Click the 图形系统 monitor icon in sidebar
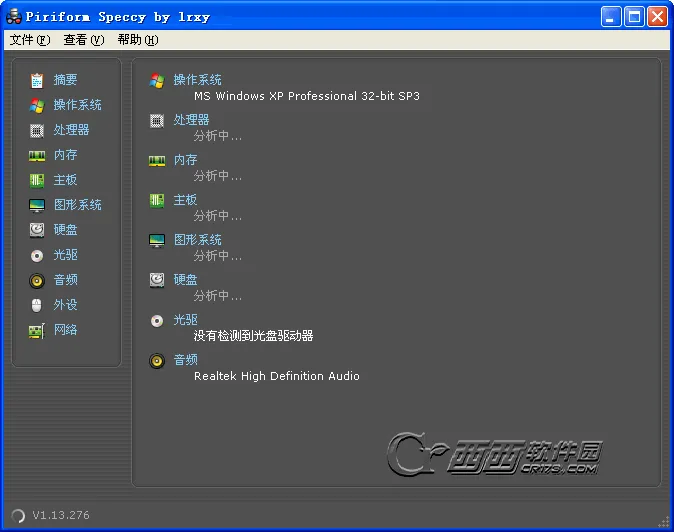Viewport: 674px width, 532px height. coord(37,205)
